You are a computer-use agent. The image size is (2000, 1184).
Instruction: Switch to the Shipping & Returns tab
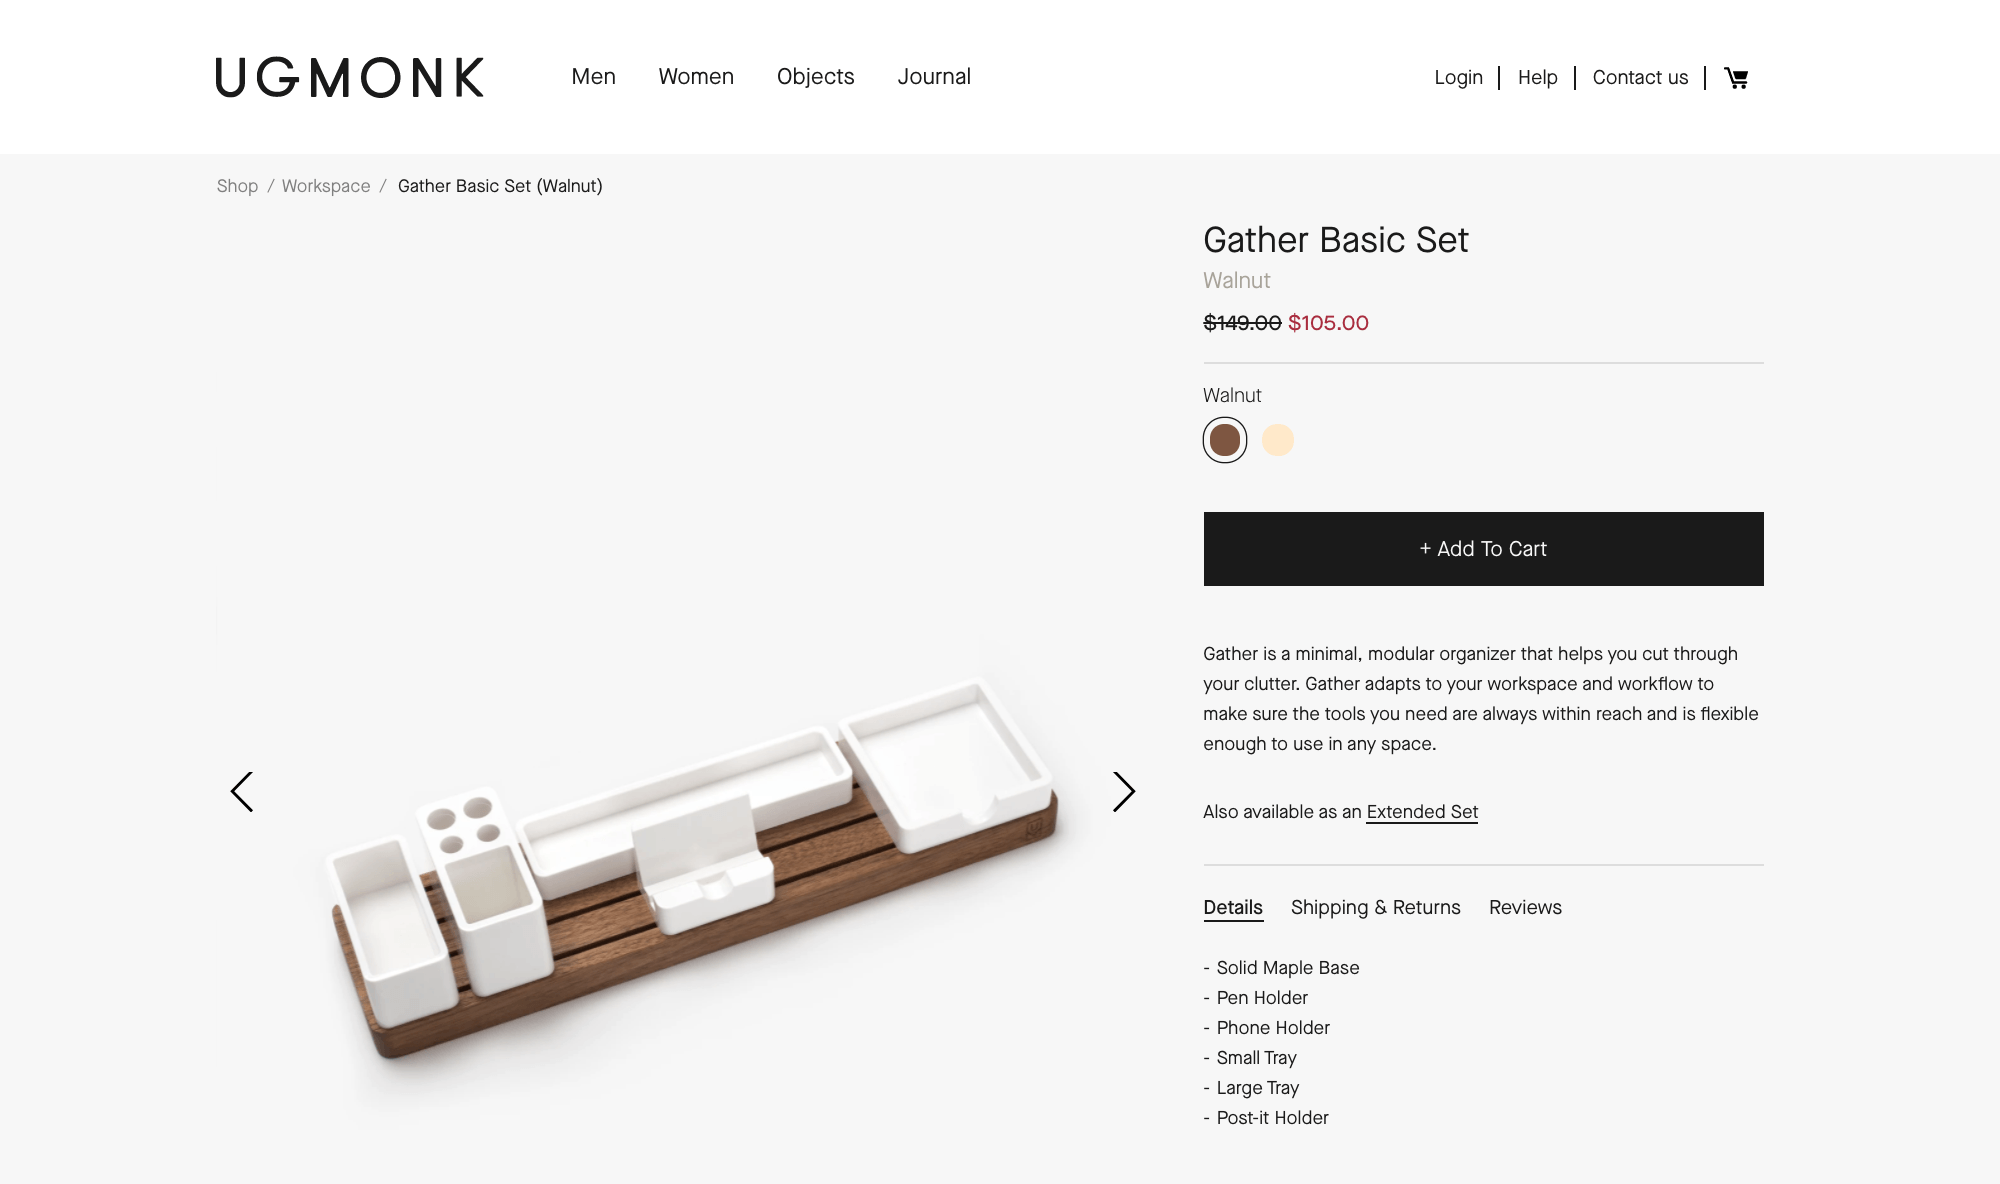click(x=1374, y=906)
